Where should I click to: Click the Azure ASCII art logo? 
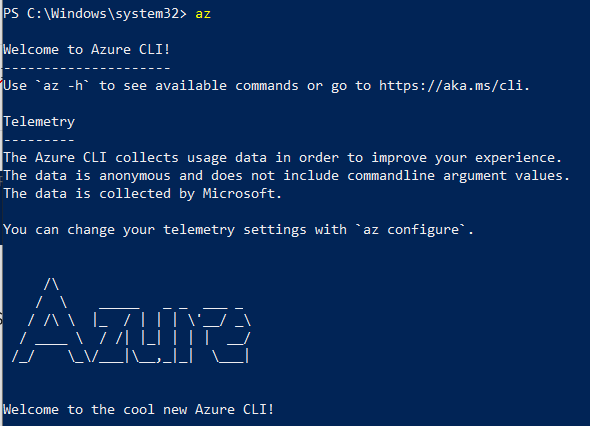[x=131, y=321]
